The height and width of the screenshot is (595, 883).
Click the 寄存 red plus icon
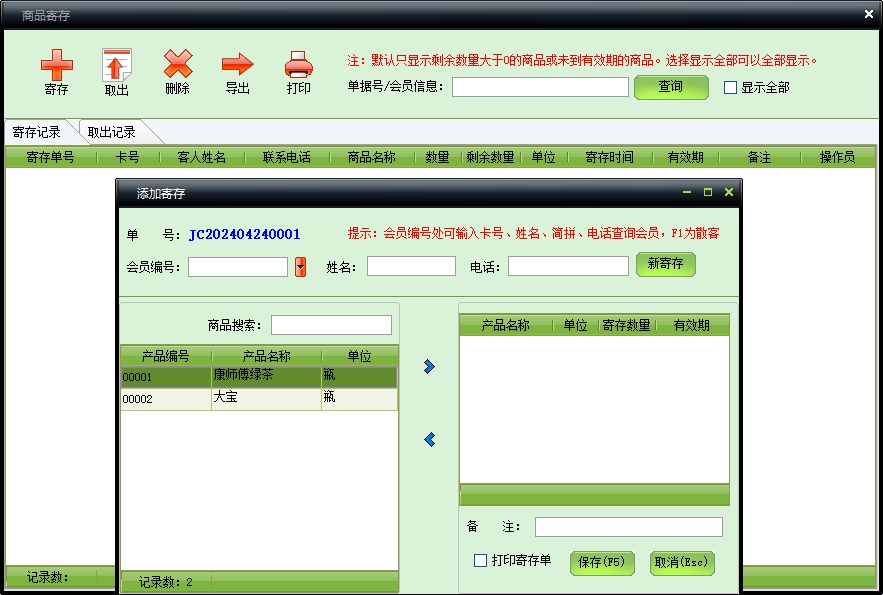57,66
